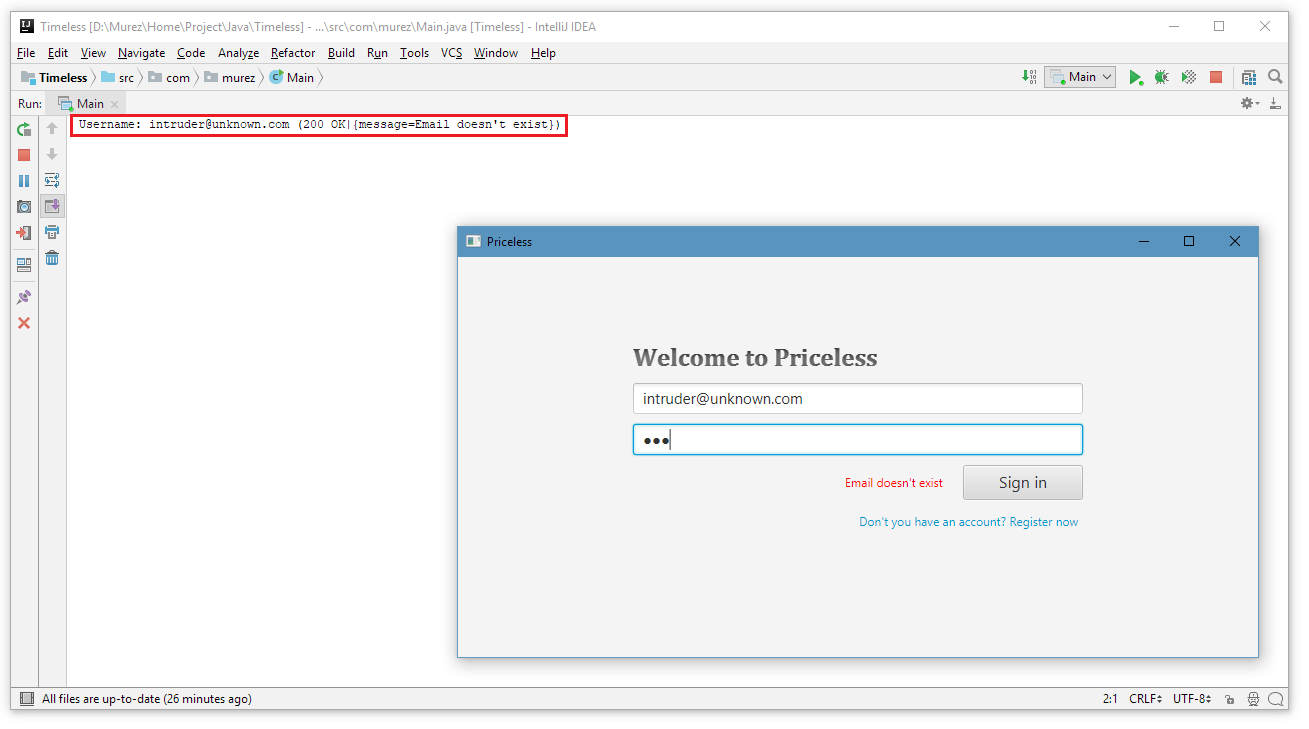Click the Print icon in the console toolbar
Viewport: 1309px width, 729px height.
coord(52,232)
